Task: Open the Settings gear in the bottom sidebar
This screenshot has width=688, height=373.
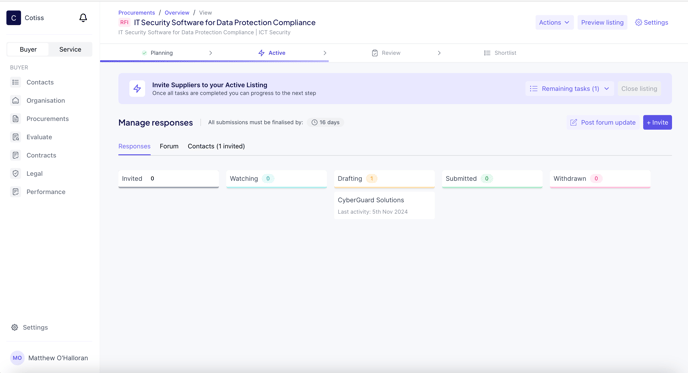Action: pyautogui.click(x=14, y=327)
